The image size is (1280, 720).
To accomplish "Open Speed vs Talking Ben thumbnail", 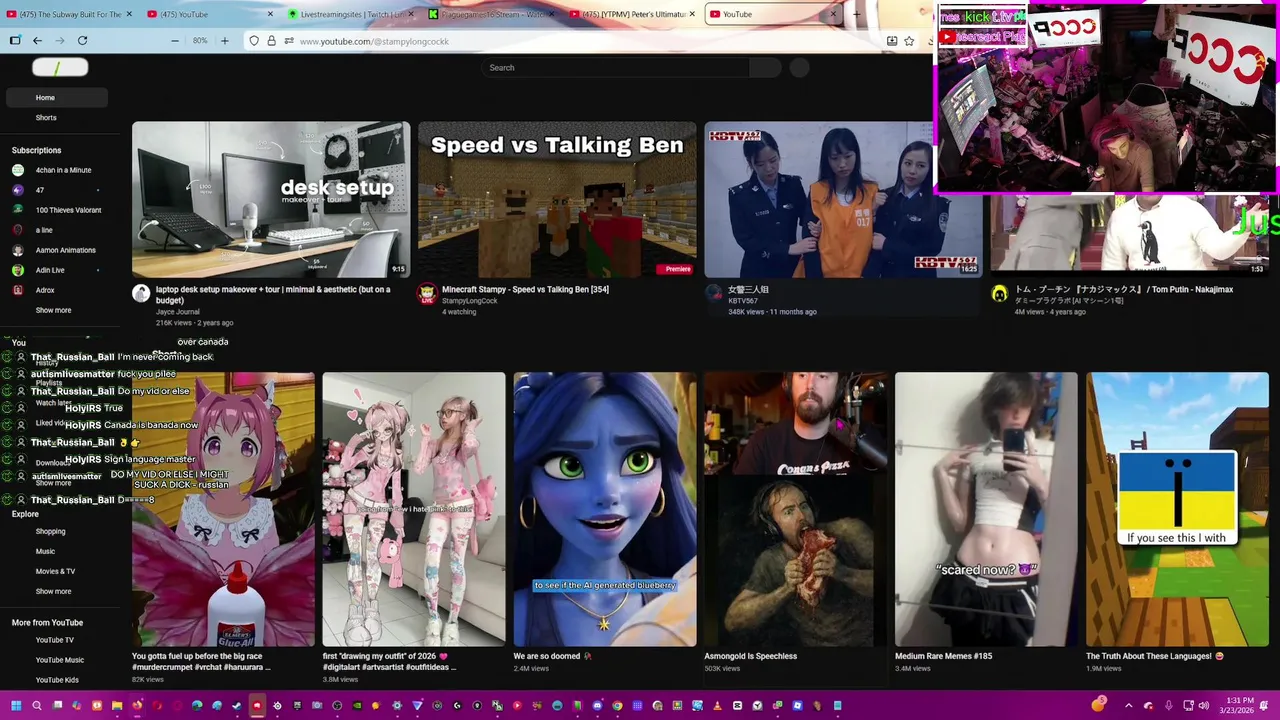I will pyautogui.click(x=557, y=199).
